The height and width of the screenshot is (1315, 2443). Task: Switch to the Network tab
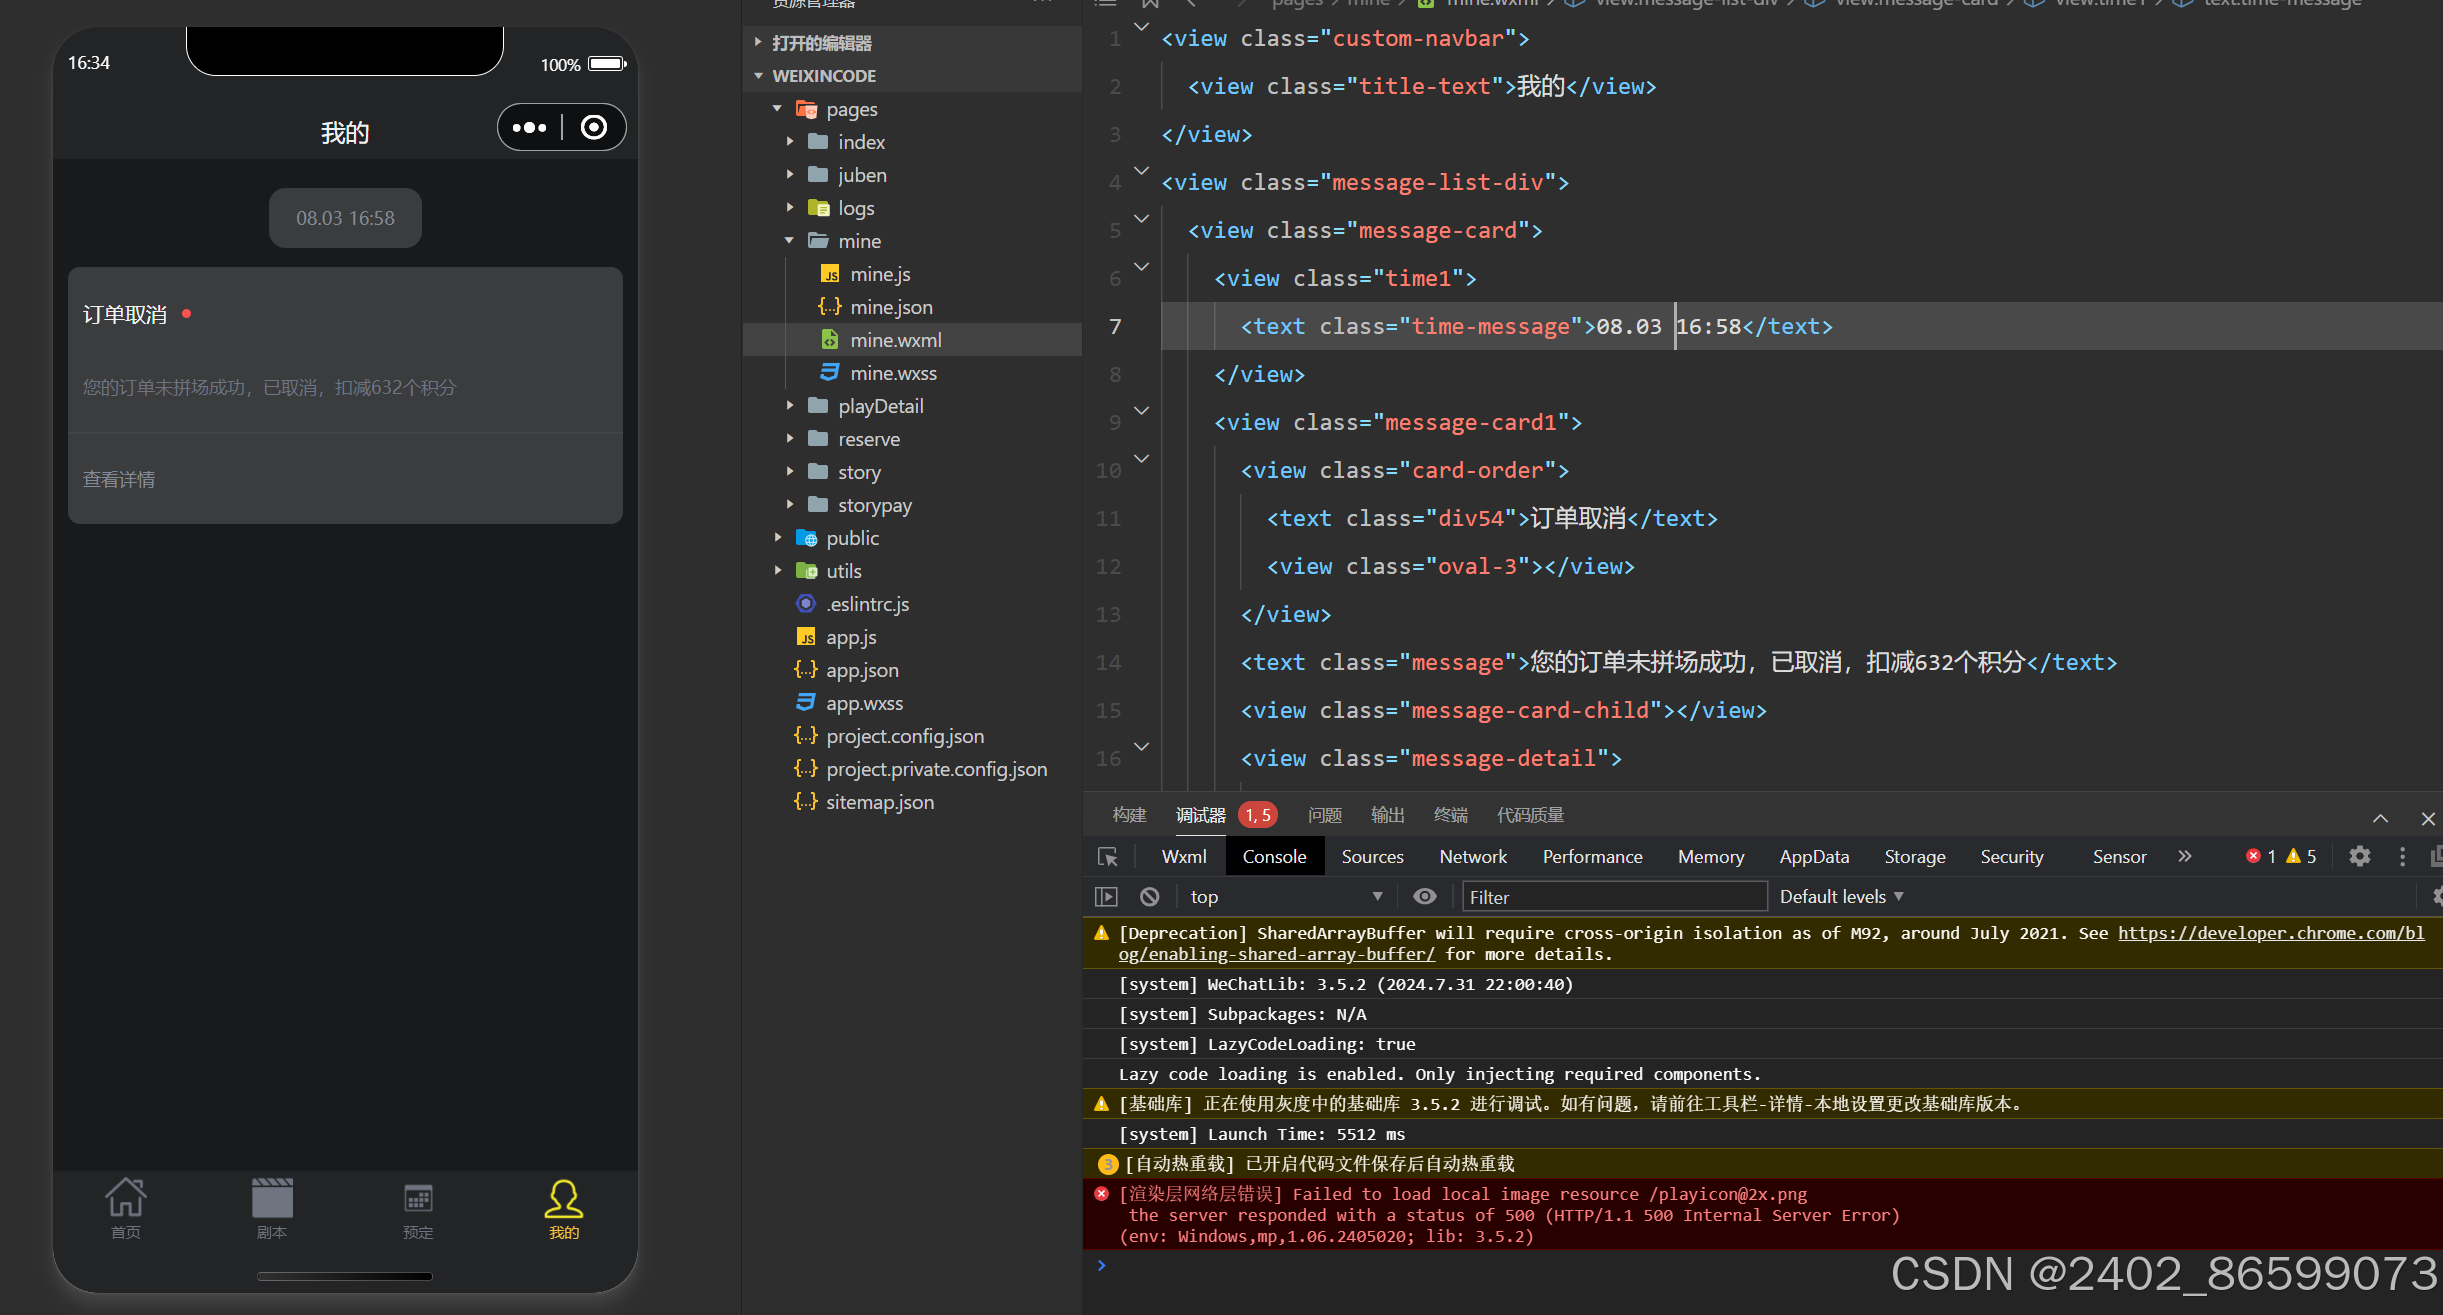point(1472,857)
